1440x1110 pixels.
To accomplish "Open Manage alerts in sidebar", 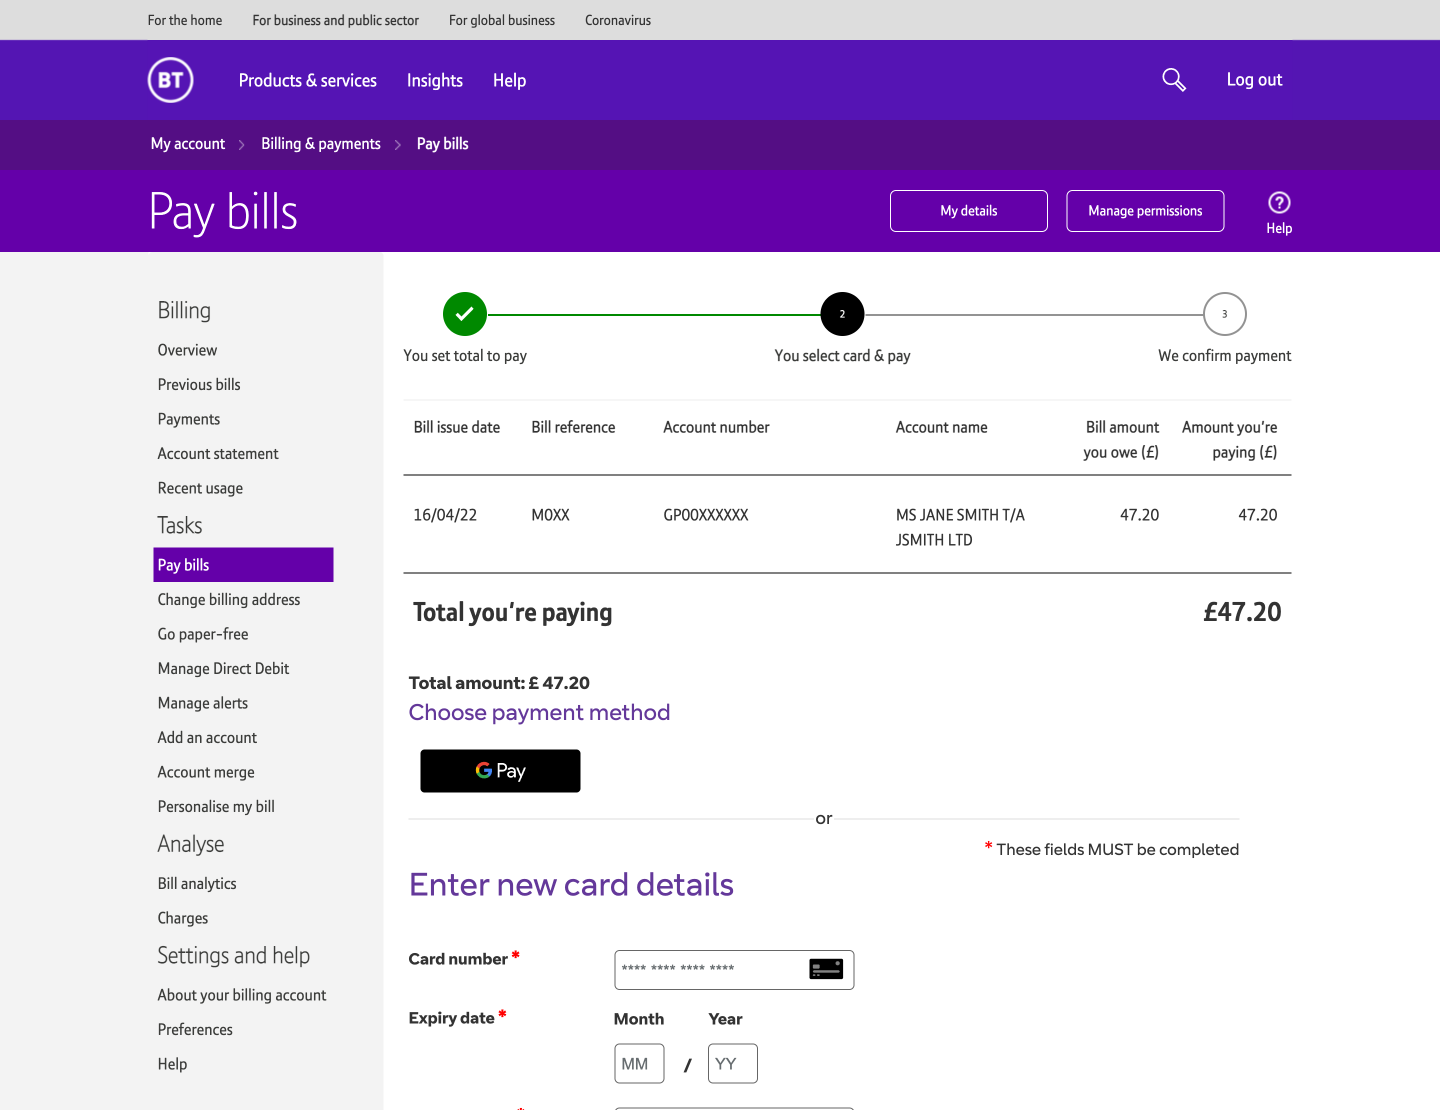I will coord(203,703).
